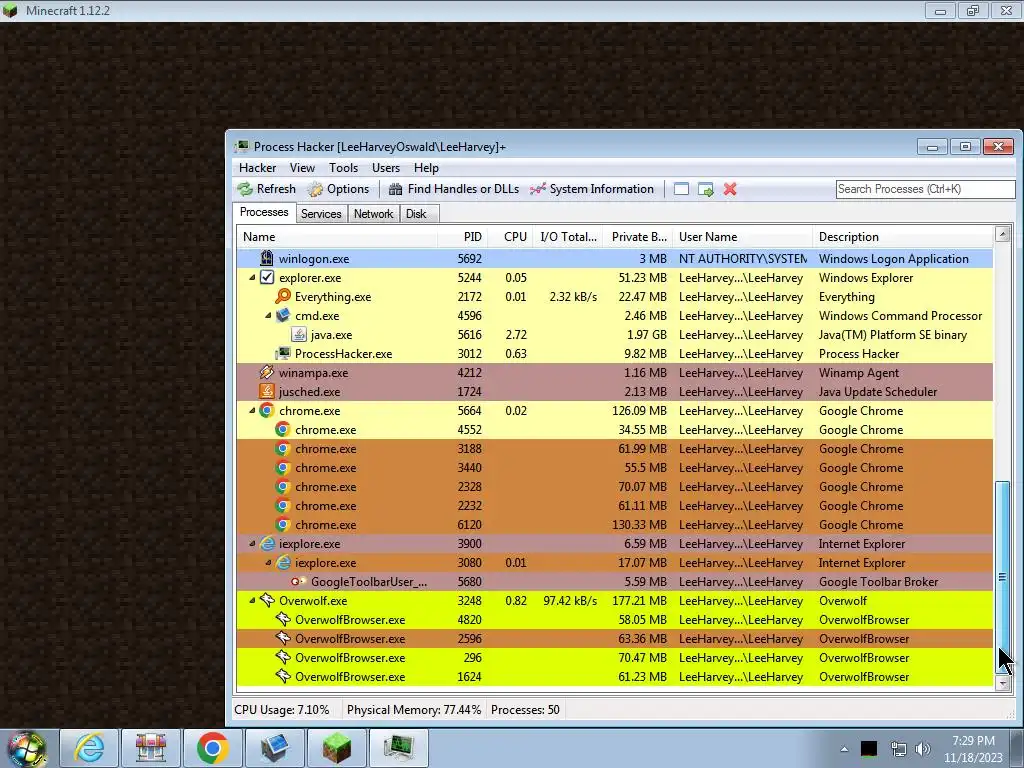1024x768 pixels.
Task: Open Google Chrome from the taskbar
Action: point(212,748)
